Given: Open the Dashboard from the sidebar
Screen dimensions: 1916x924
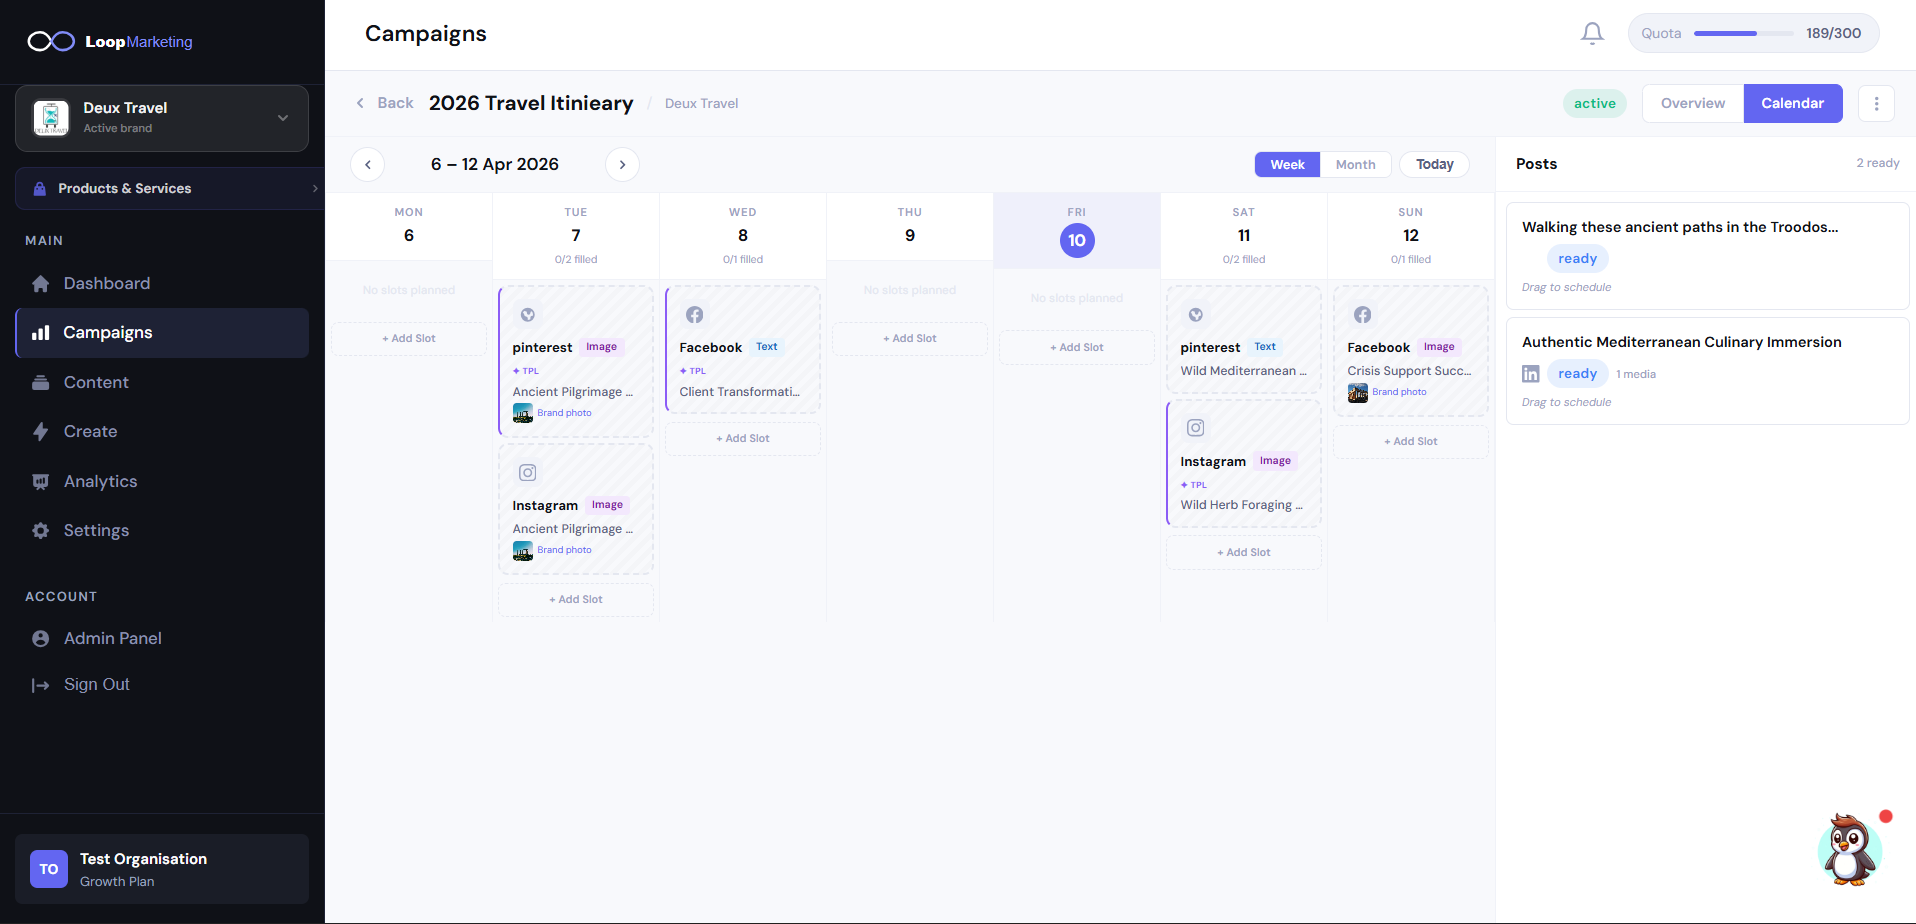Looking at the screenshot, I should [104, 283].
